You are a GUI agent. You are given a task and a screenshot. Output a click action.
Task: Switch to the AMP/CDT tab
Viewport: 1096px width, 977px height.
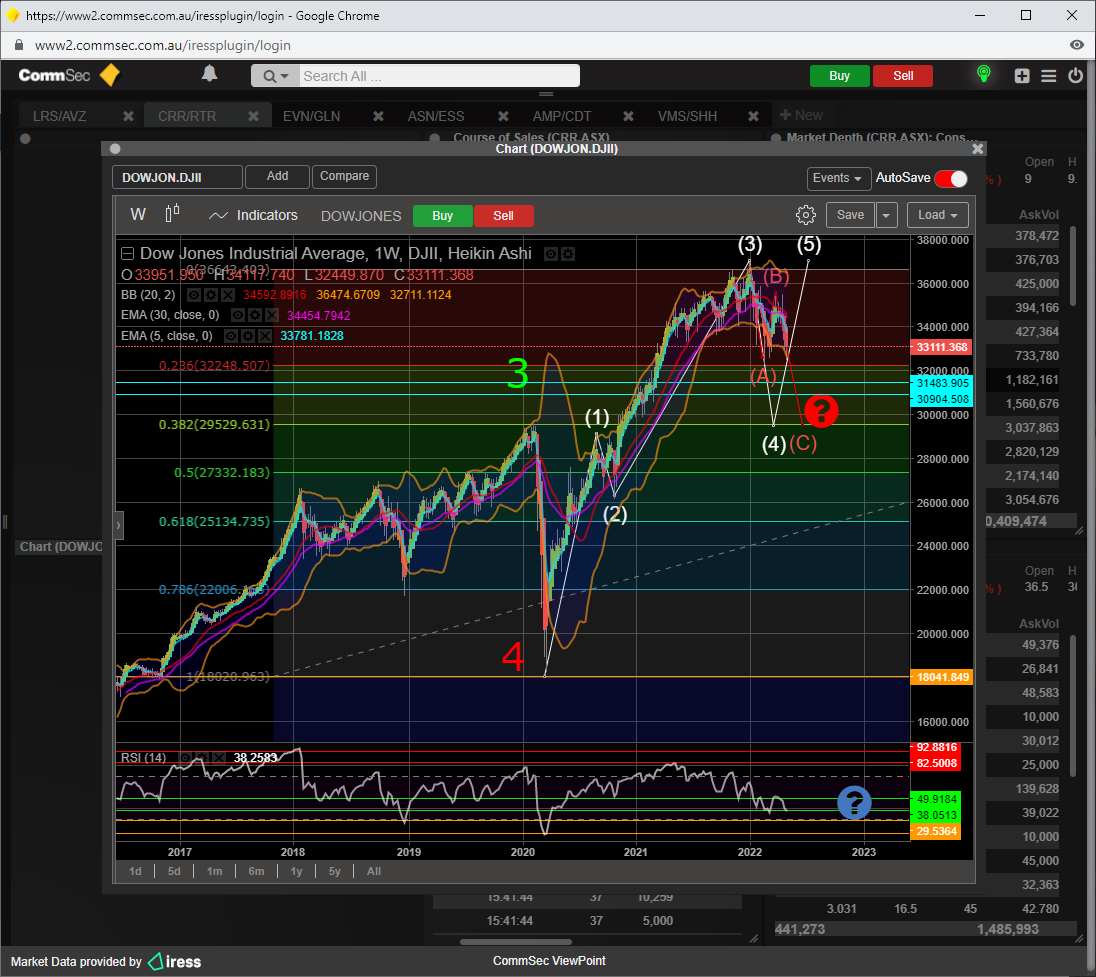click(561, 116)
